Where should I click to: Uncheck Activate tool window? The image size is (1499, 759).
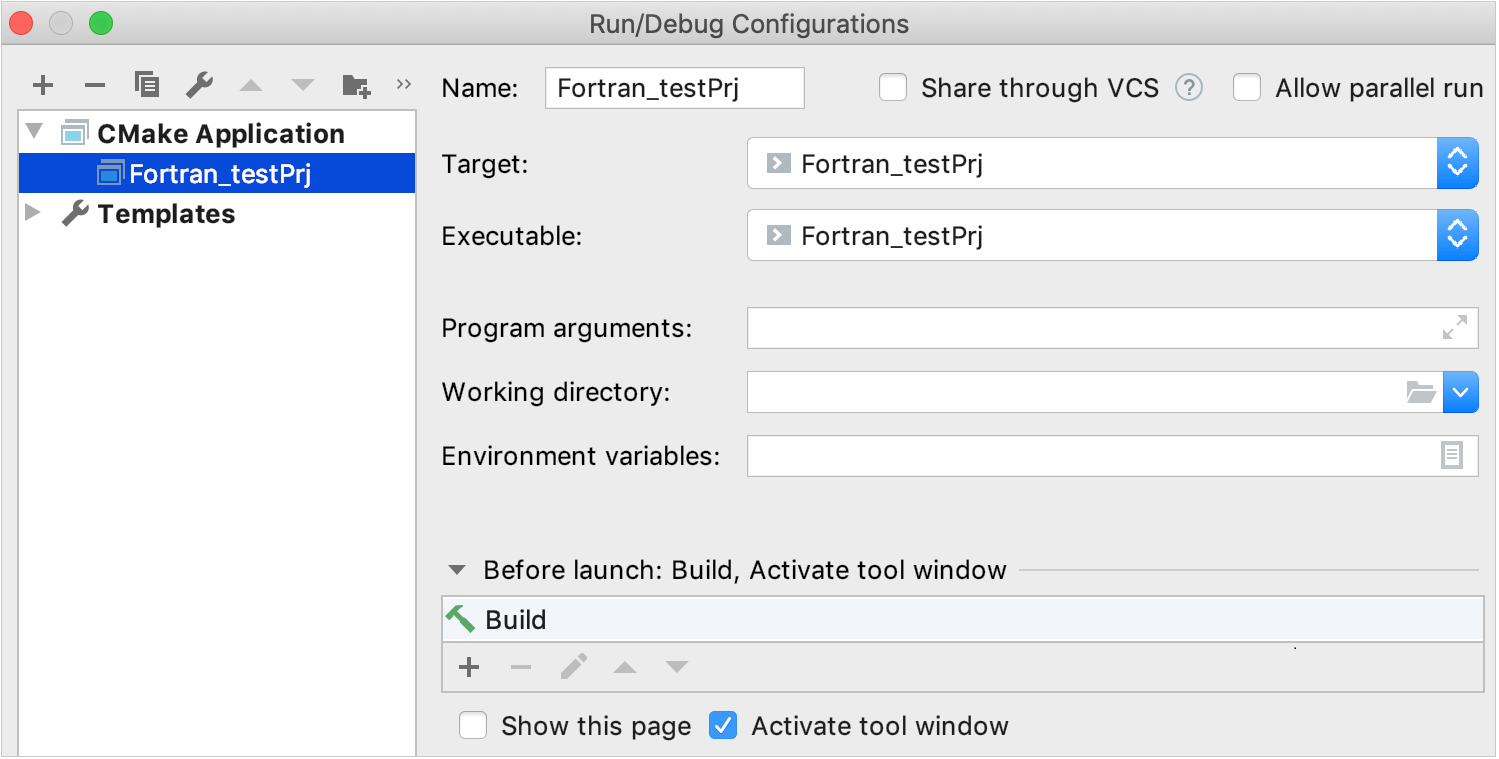[x=723, y=726]
